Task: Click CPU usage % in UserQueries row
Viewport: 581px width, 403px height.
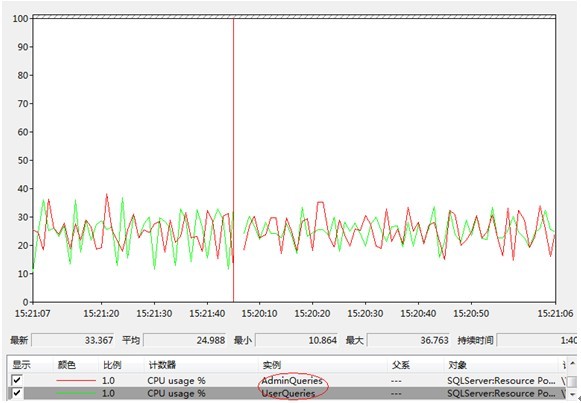Action: tap(176, 393)
